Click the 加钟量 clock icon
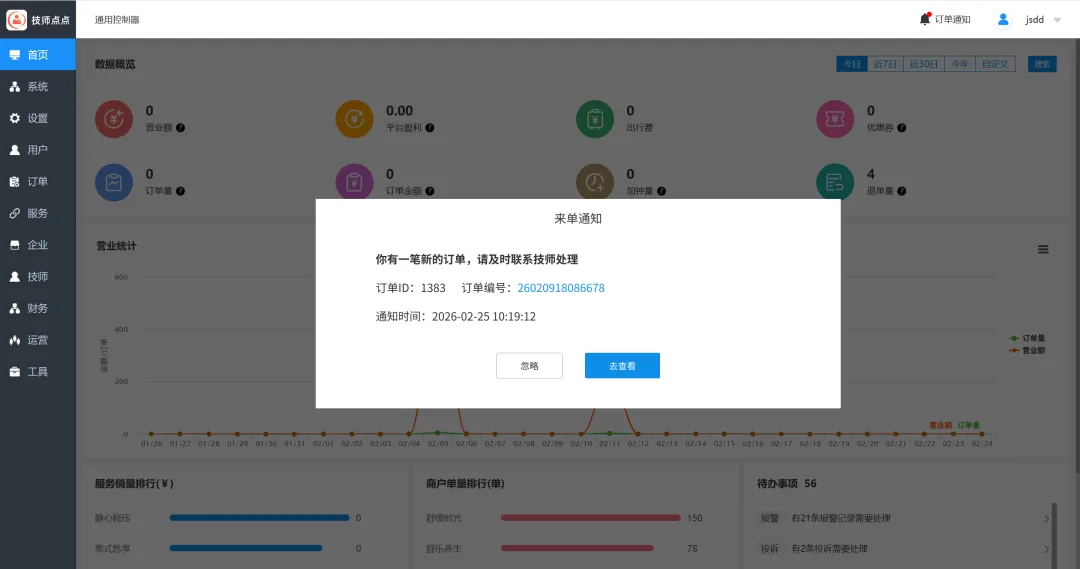Screen dimensions: 1080x569 pos(595,182)
